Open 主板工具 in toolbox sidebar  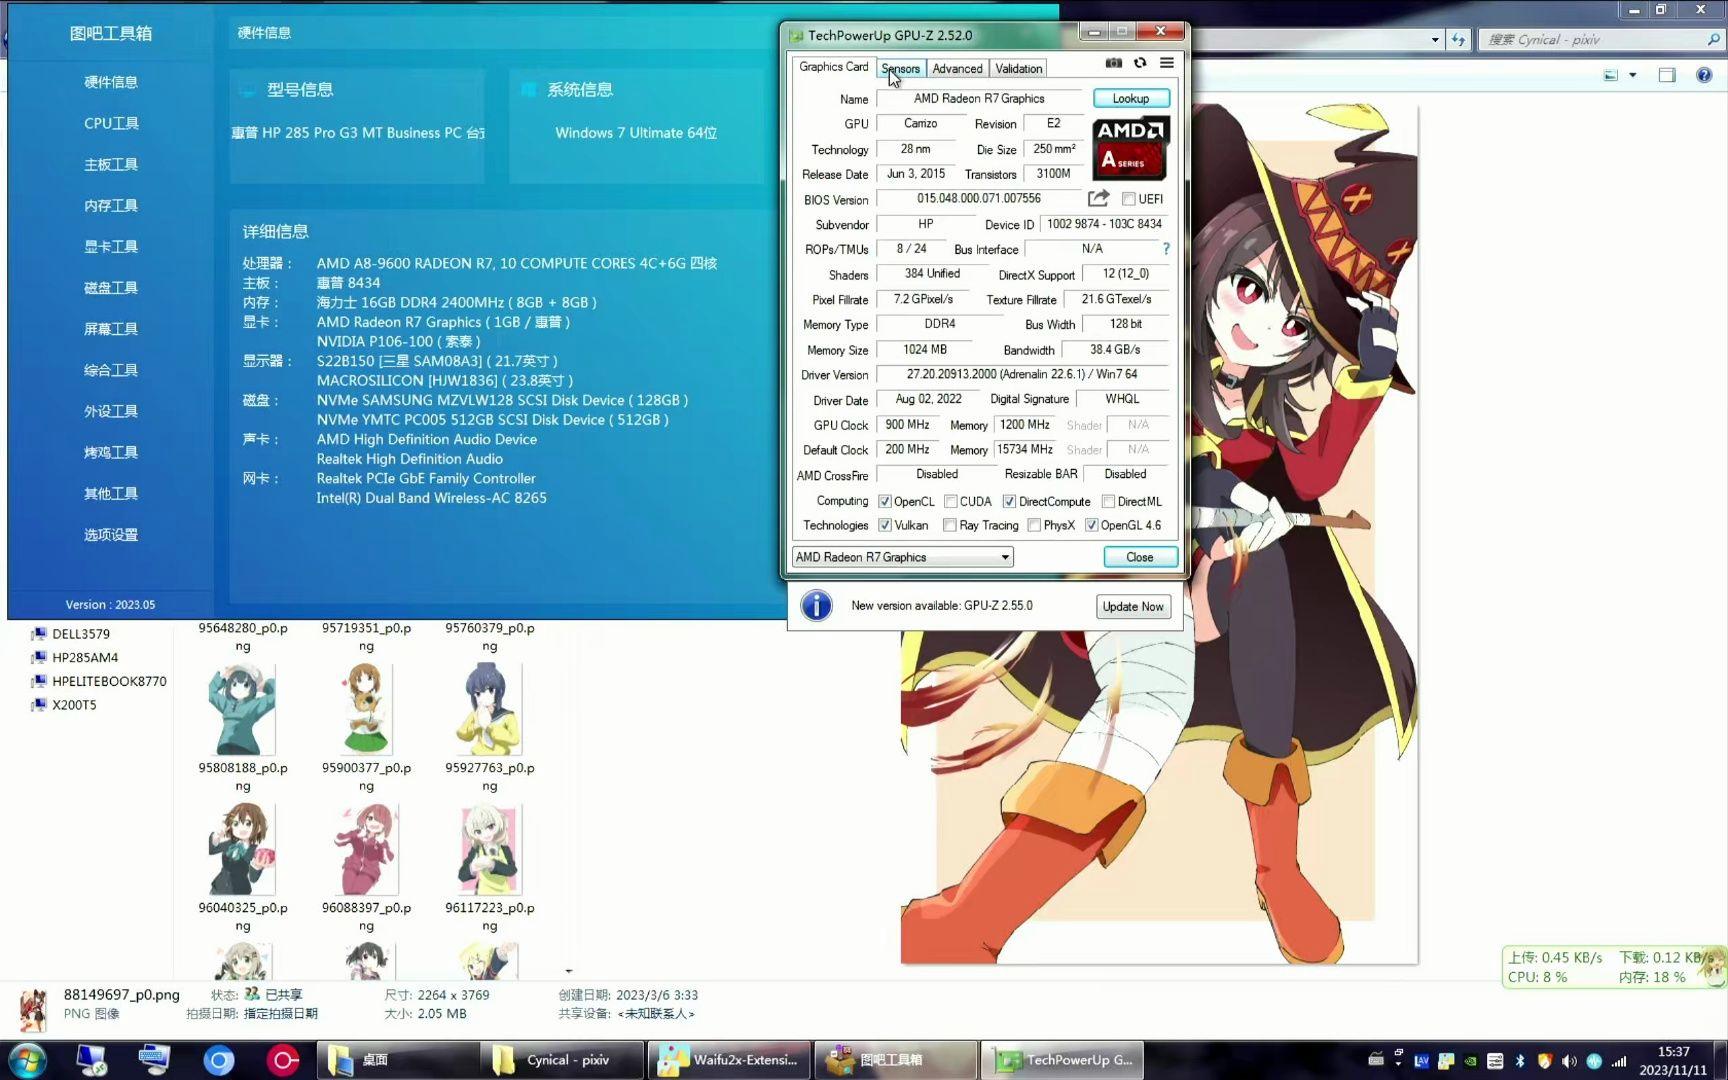pyautogui.click(x=111, y=164)
